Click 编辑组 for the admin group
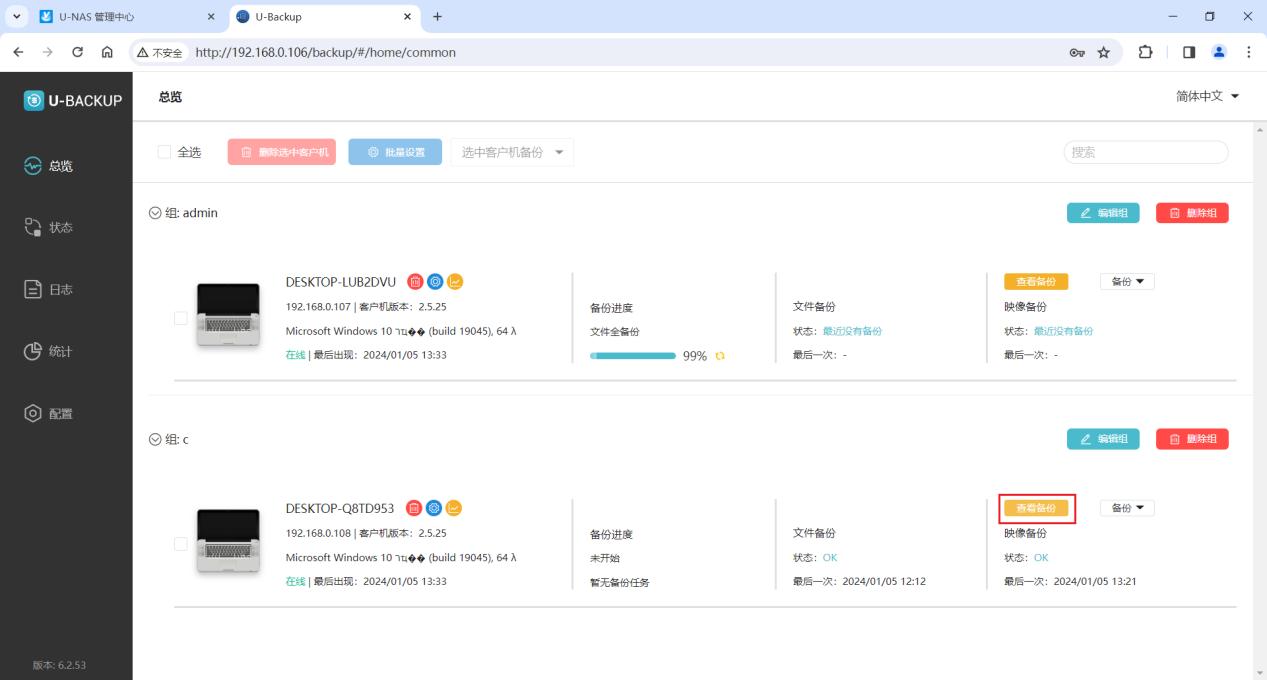The height and width of the screenshot is (680, 1267). (1103, 212)
